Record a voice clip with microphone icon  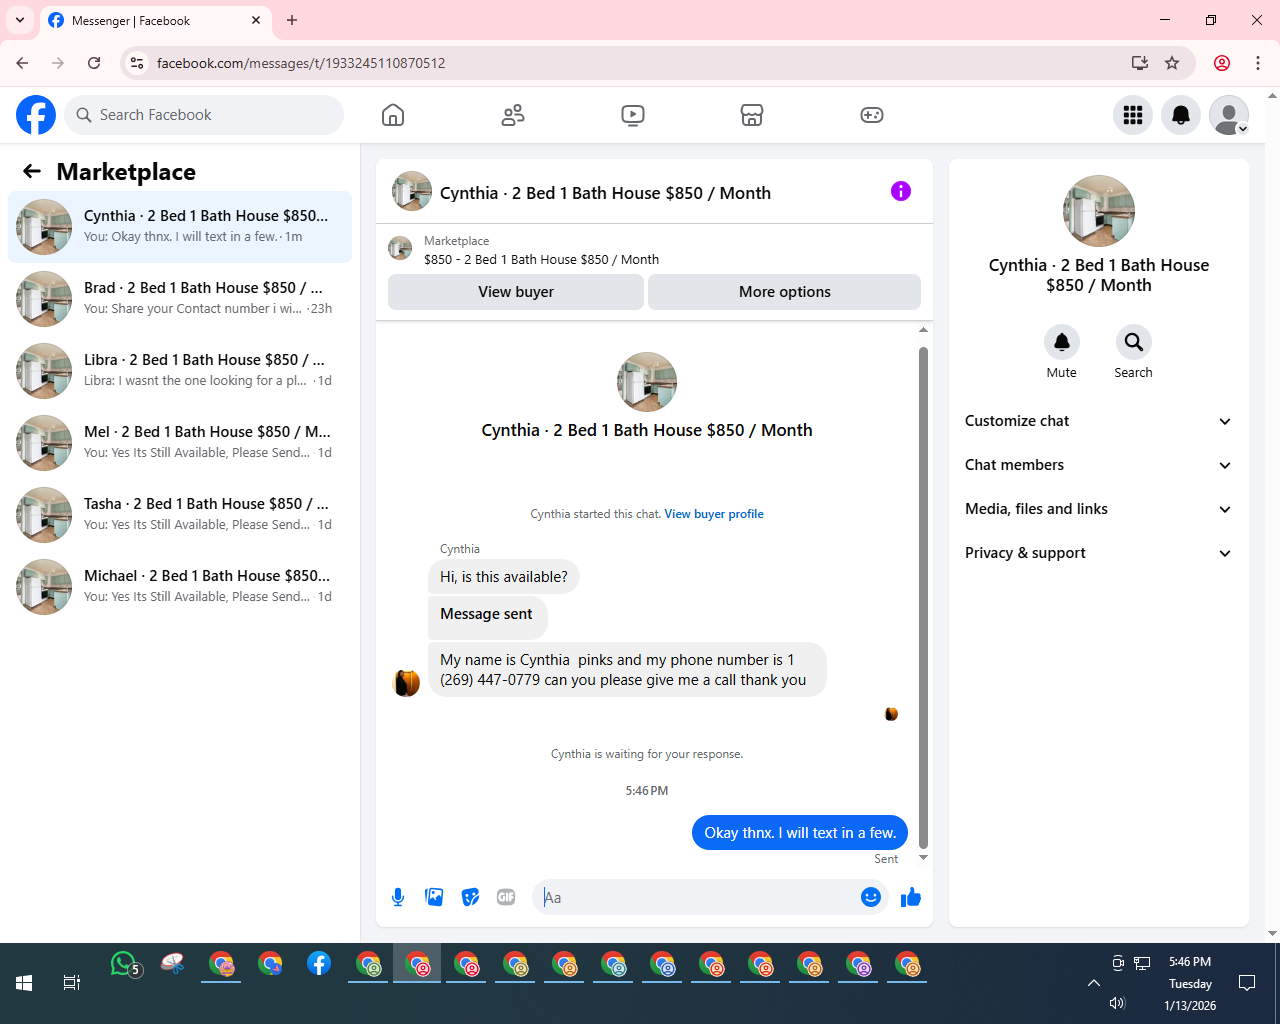pos(398,897)
